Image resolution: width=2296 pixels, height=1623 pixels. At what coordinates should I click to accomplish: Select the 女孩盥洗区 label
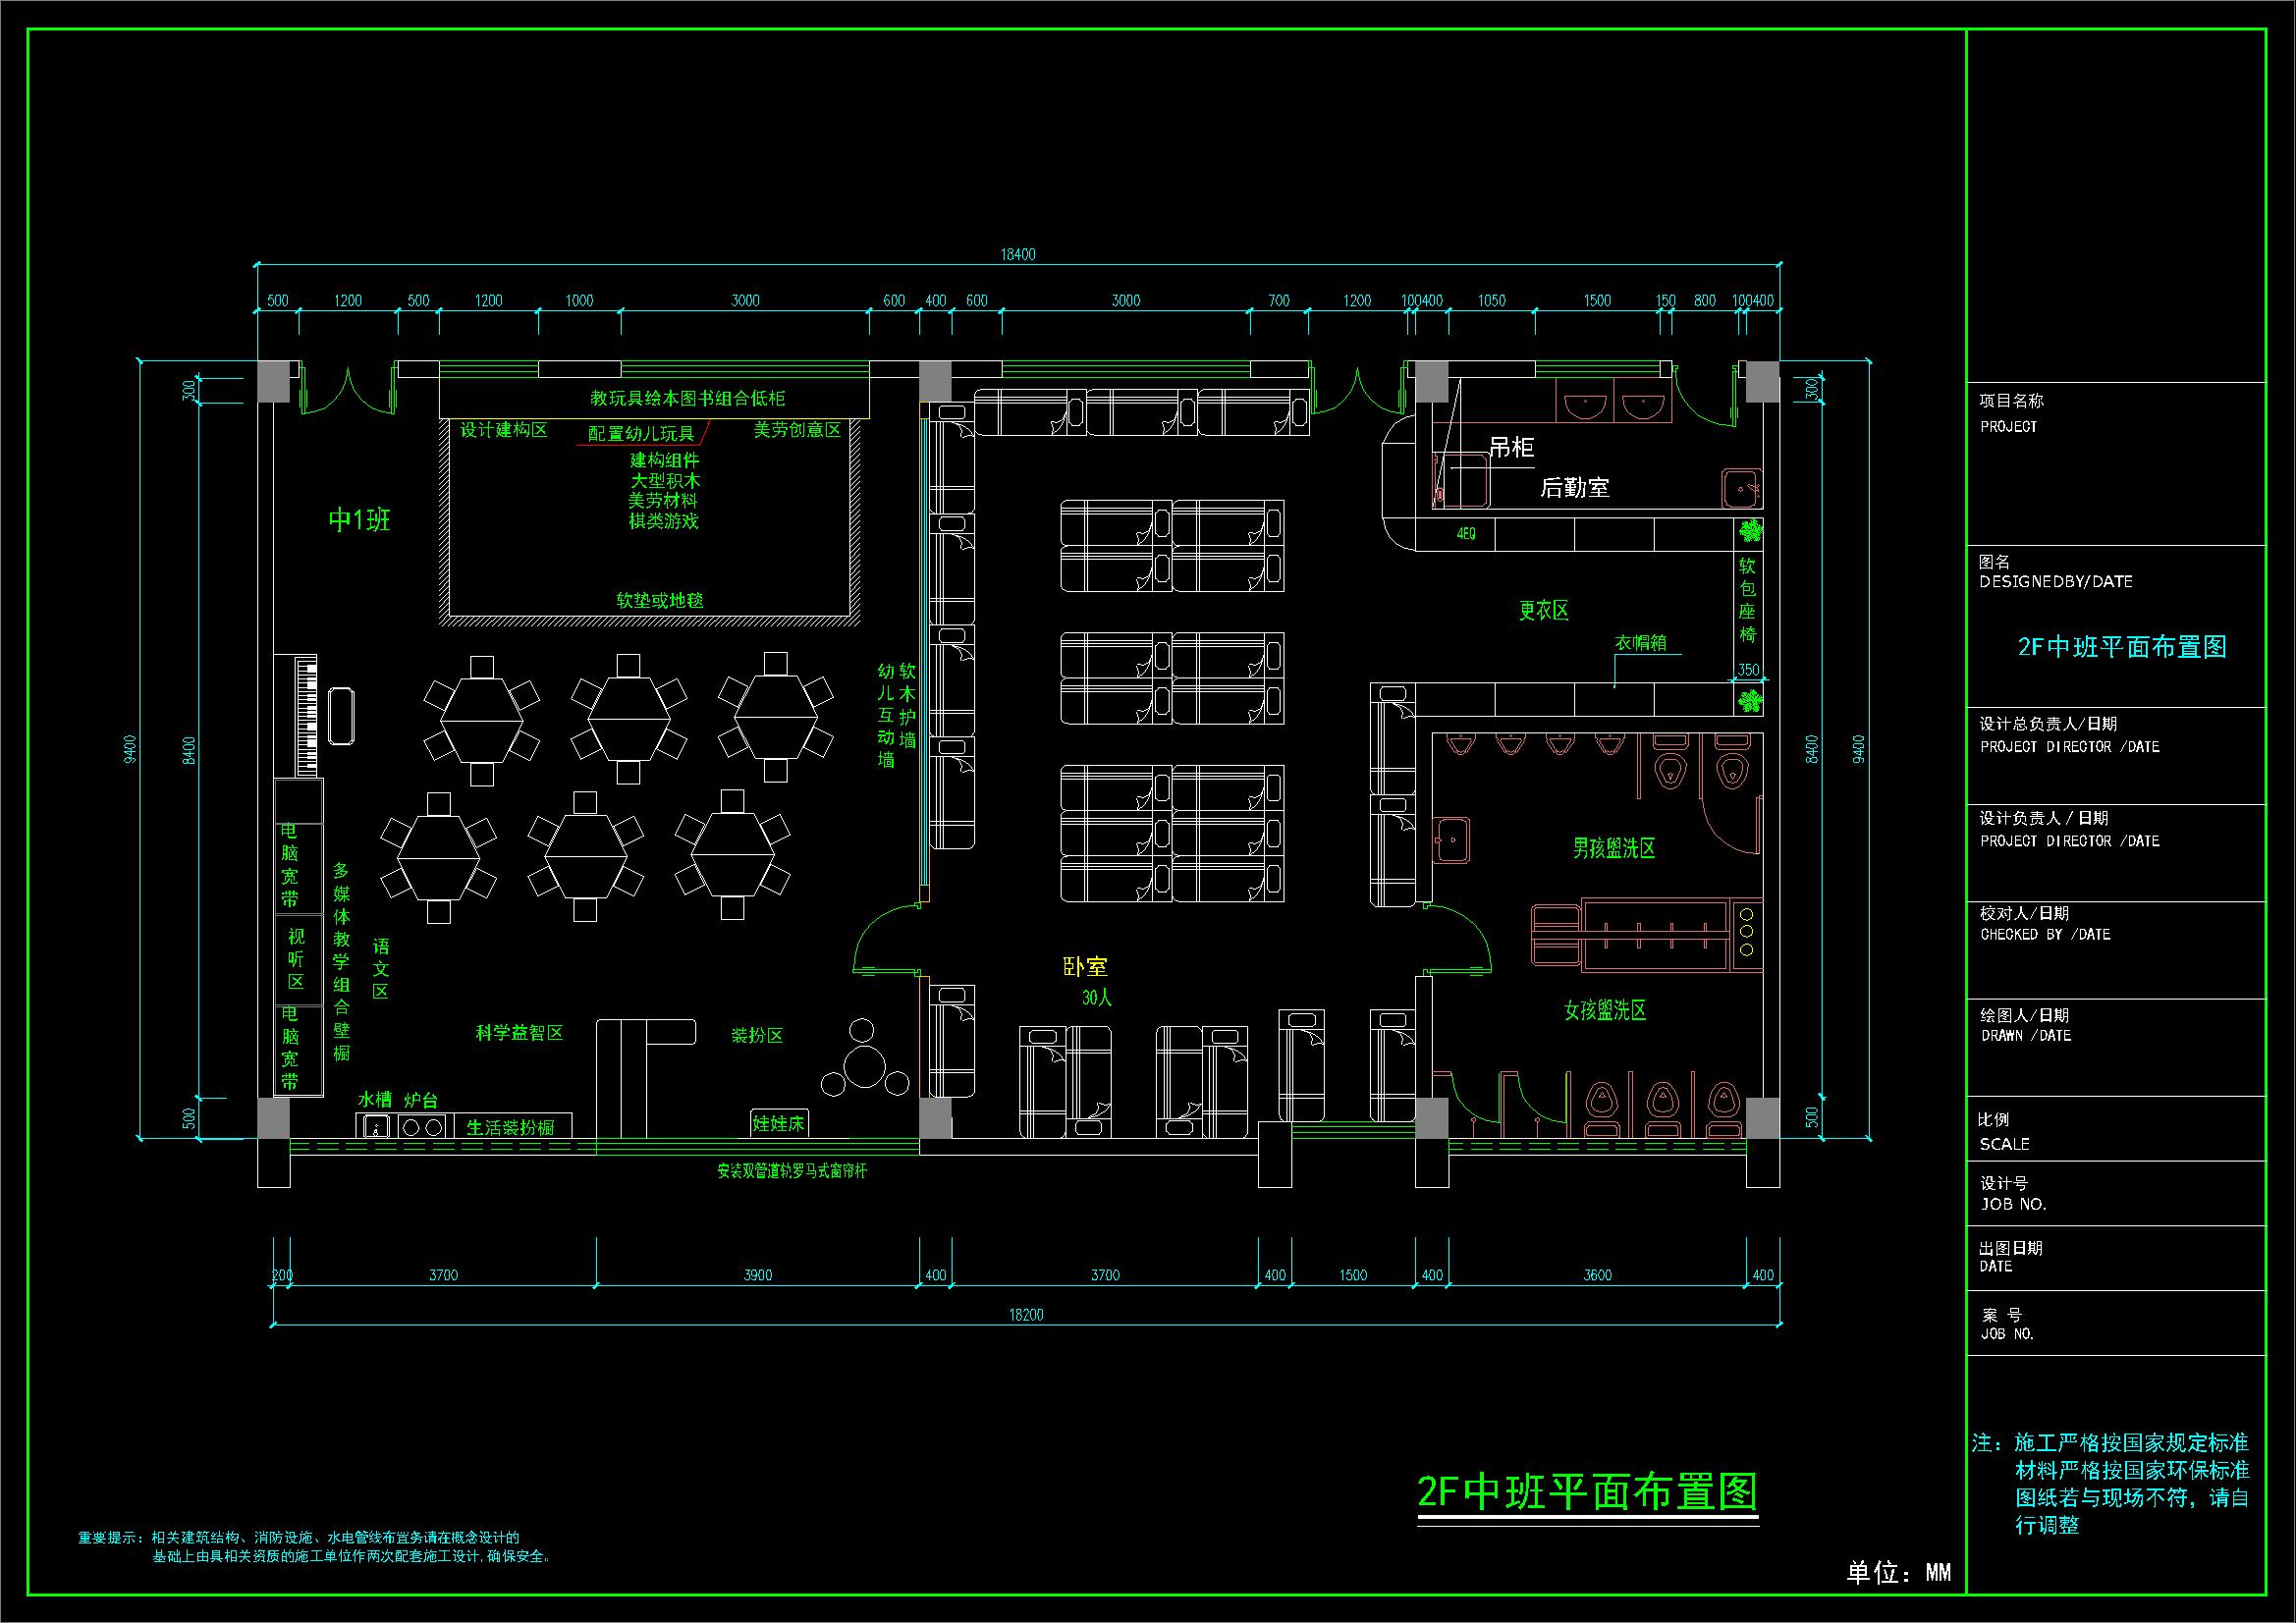point(1605,1010)
